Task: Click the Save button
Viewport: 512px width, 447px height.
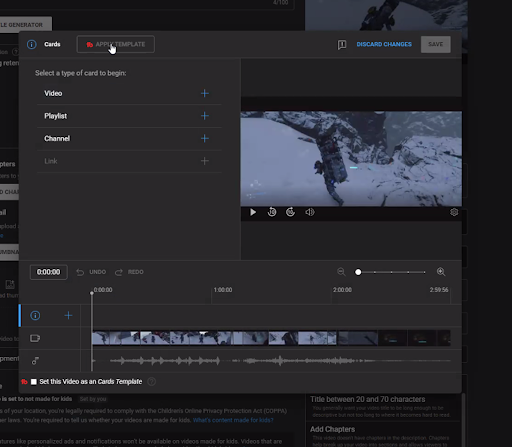Action: 436,44
